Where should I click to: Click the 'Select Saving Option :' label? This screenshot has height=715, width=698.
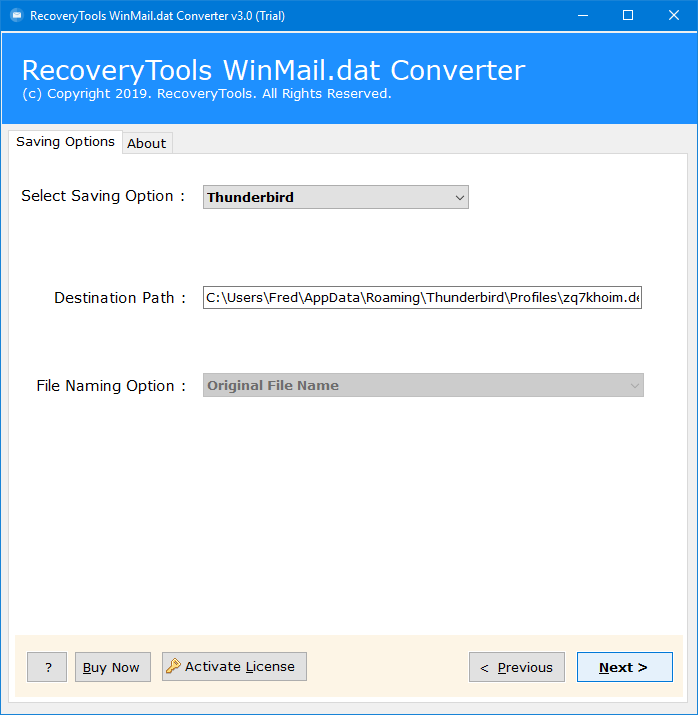(103, 196)
